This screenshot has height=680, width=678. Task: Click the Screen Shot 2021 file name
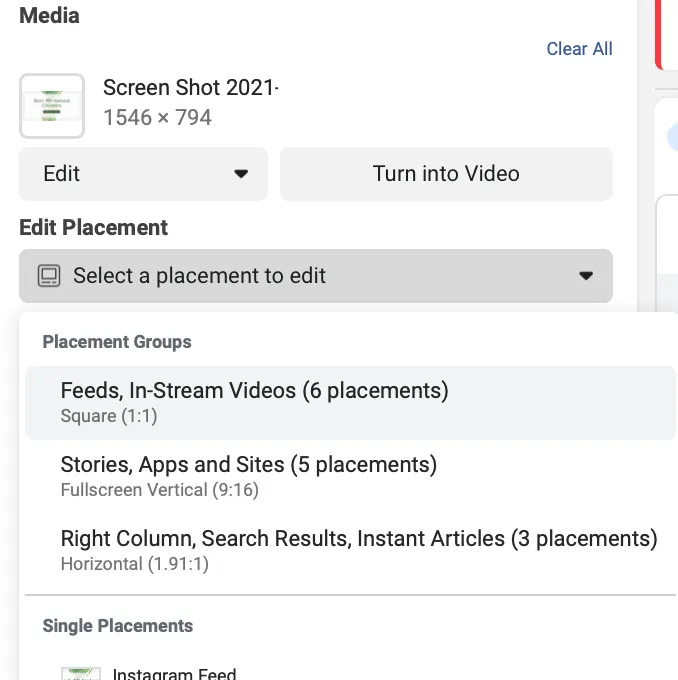click(x=191, y=88)
